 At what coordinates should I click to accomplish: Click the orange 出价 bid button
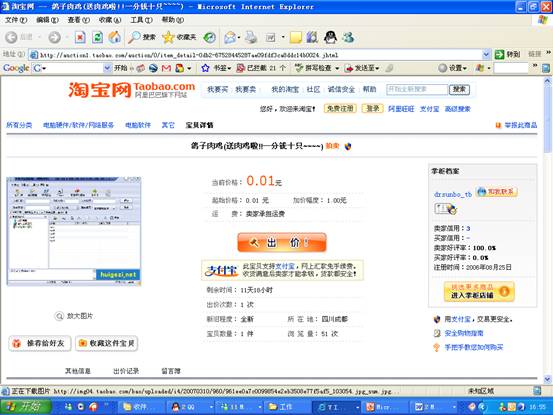point(282,243)
